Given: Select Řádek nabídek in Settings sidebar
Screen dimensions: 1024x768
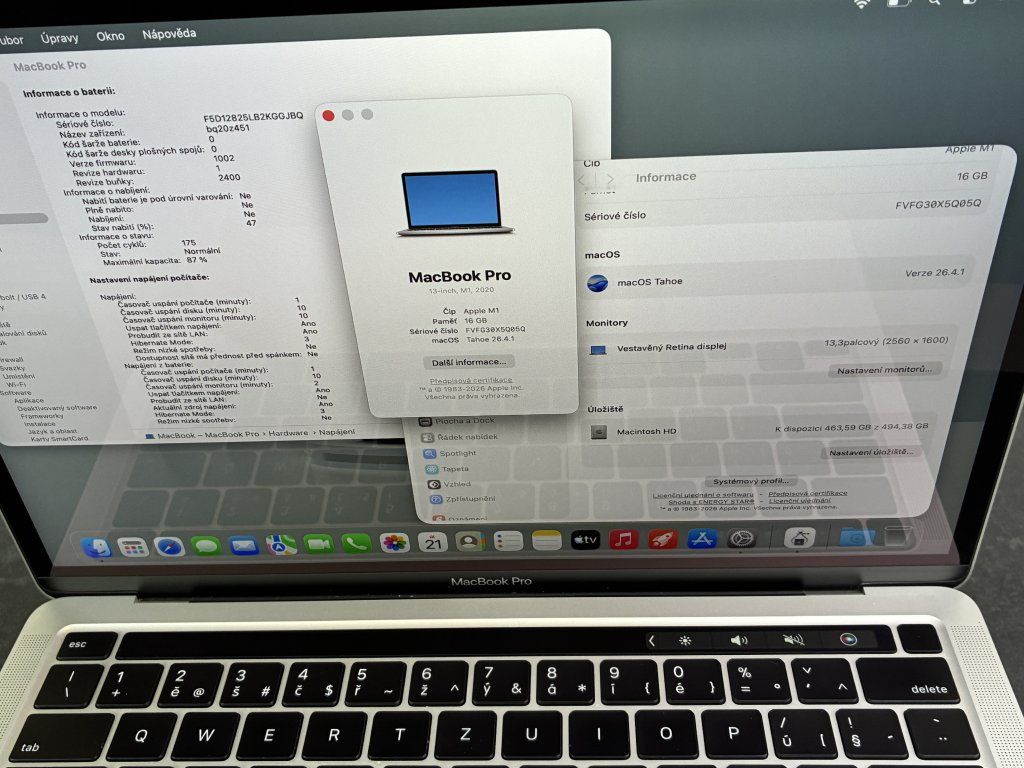Looking at the screenshot, I should (460, 437).
